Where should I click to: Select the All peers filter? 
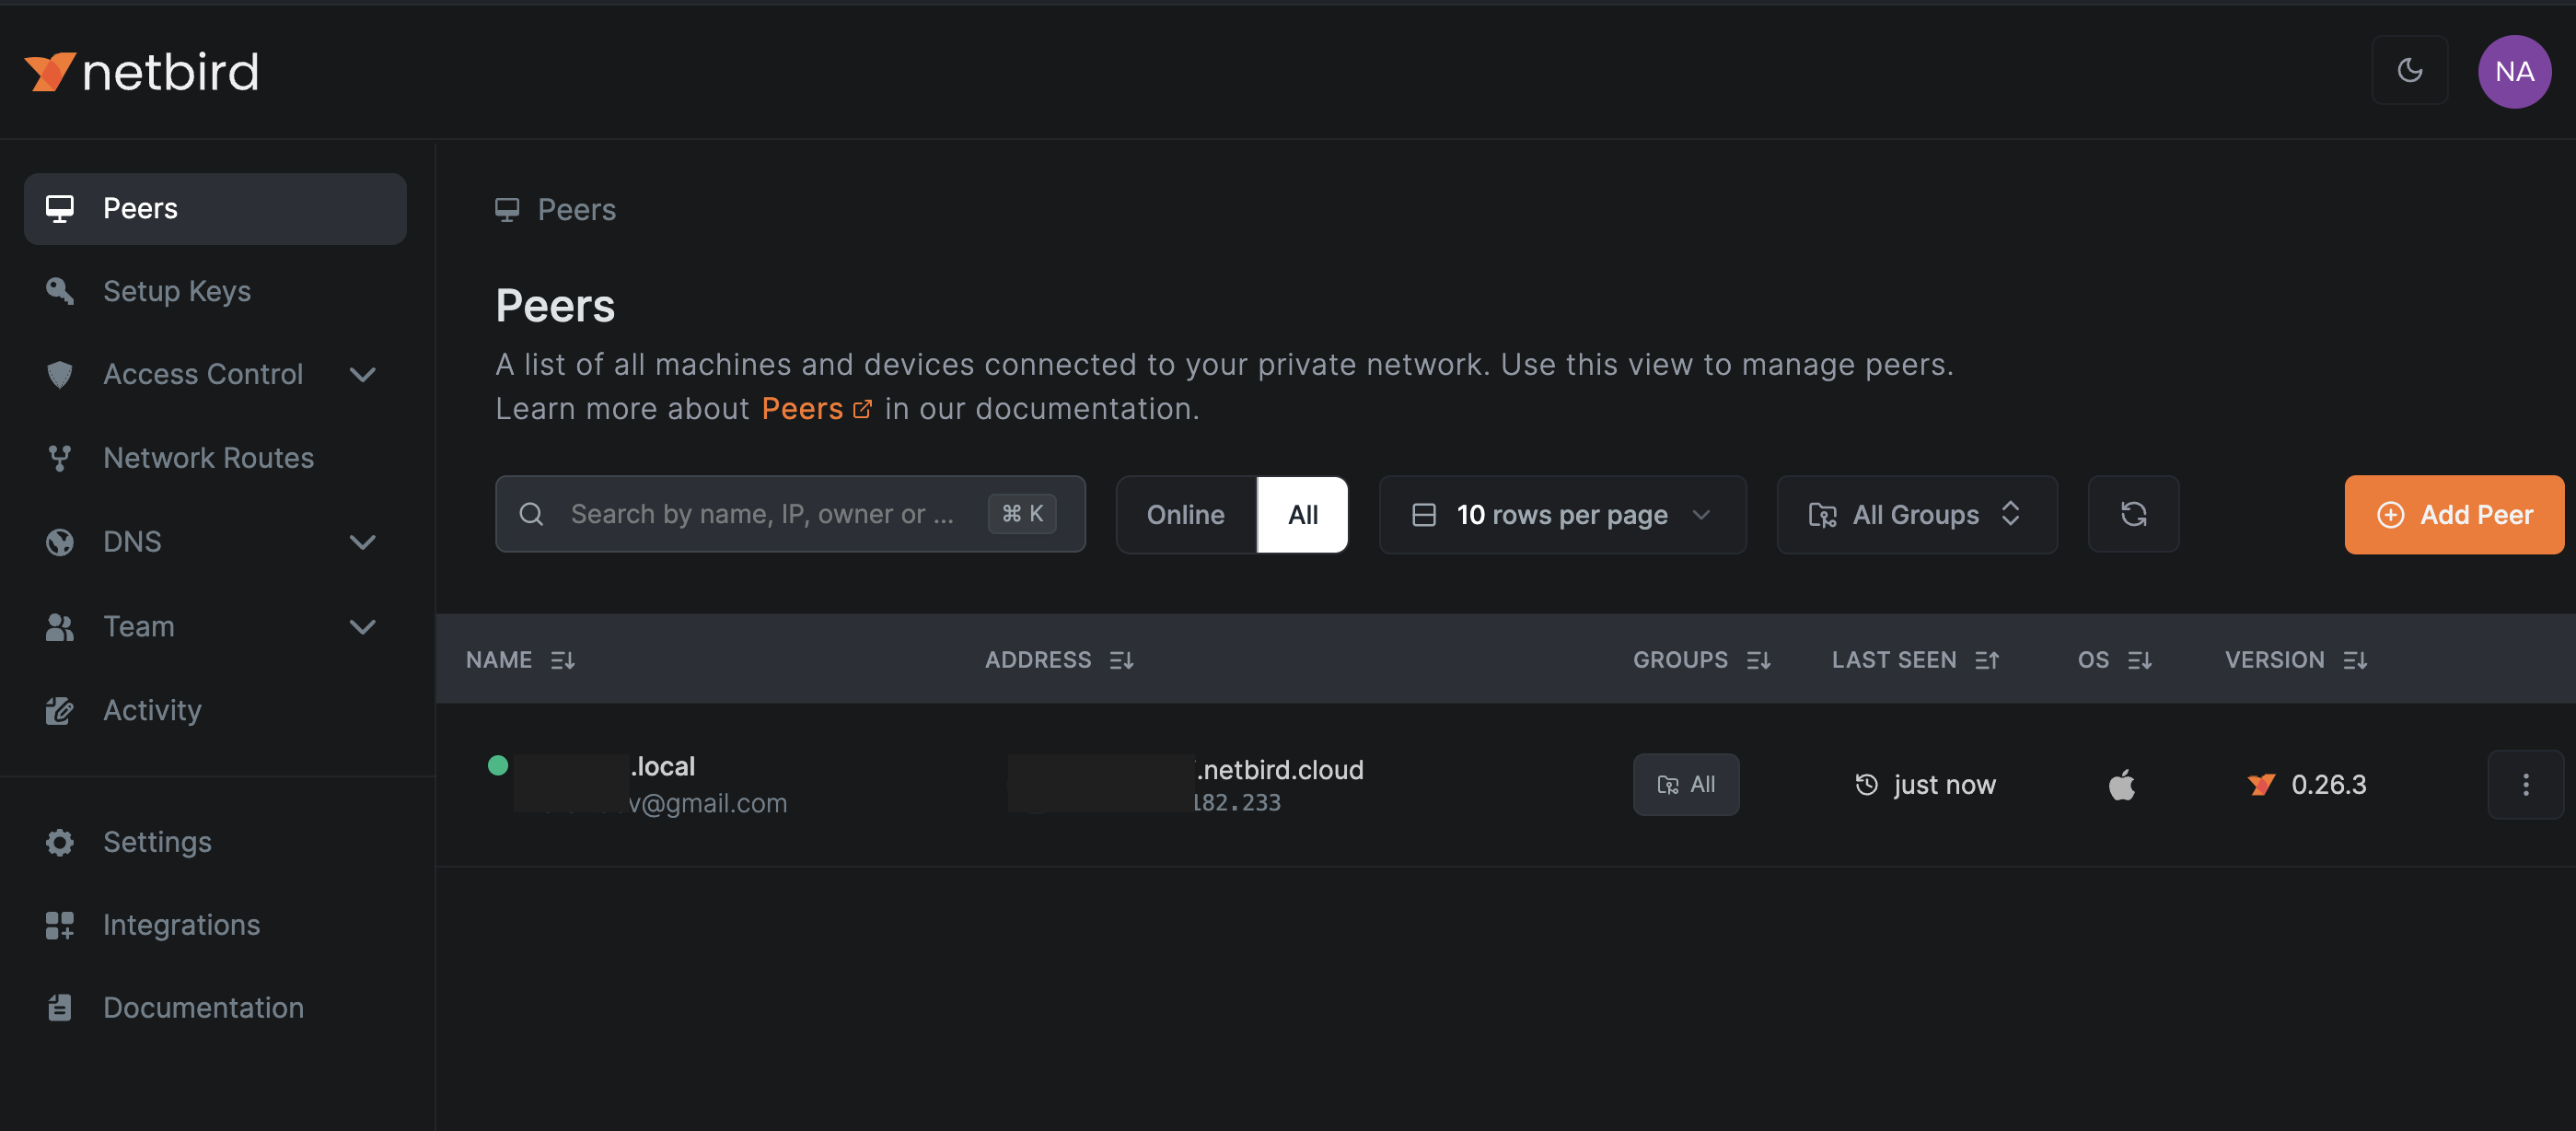tap(1302, 514)
